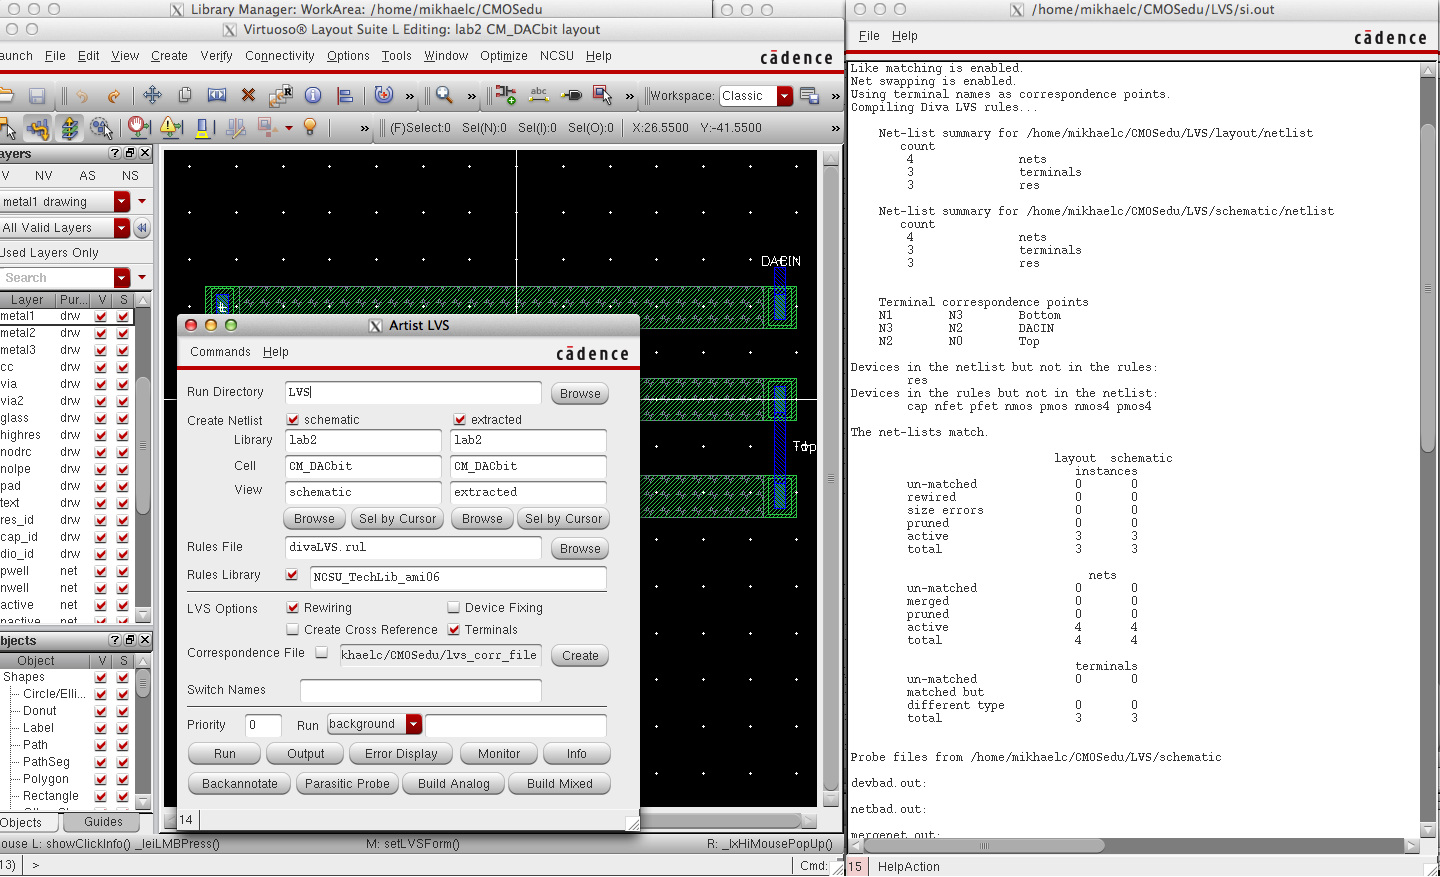The width and height of the screenshot is (1440, 877).
Task: Check the Create Cross Reference option
Action: click(293, 630)
